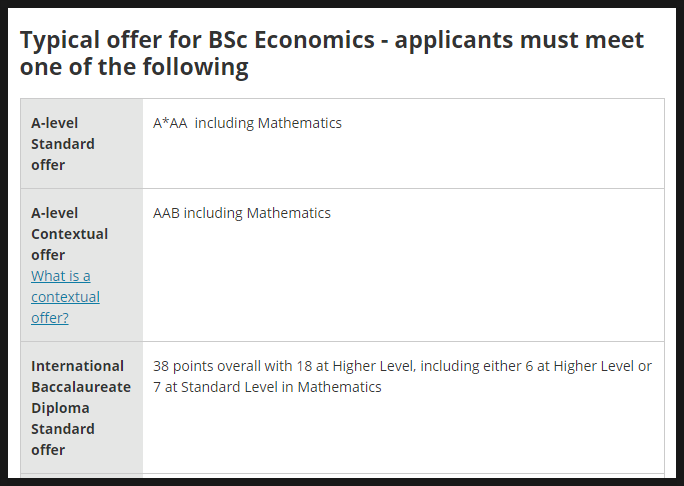Click the bold word "Baccalaureate" in the row label
This screenshot has height=486, width=684.
coord(80,387)
